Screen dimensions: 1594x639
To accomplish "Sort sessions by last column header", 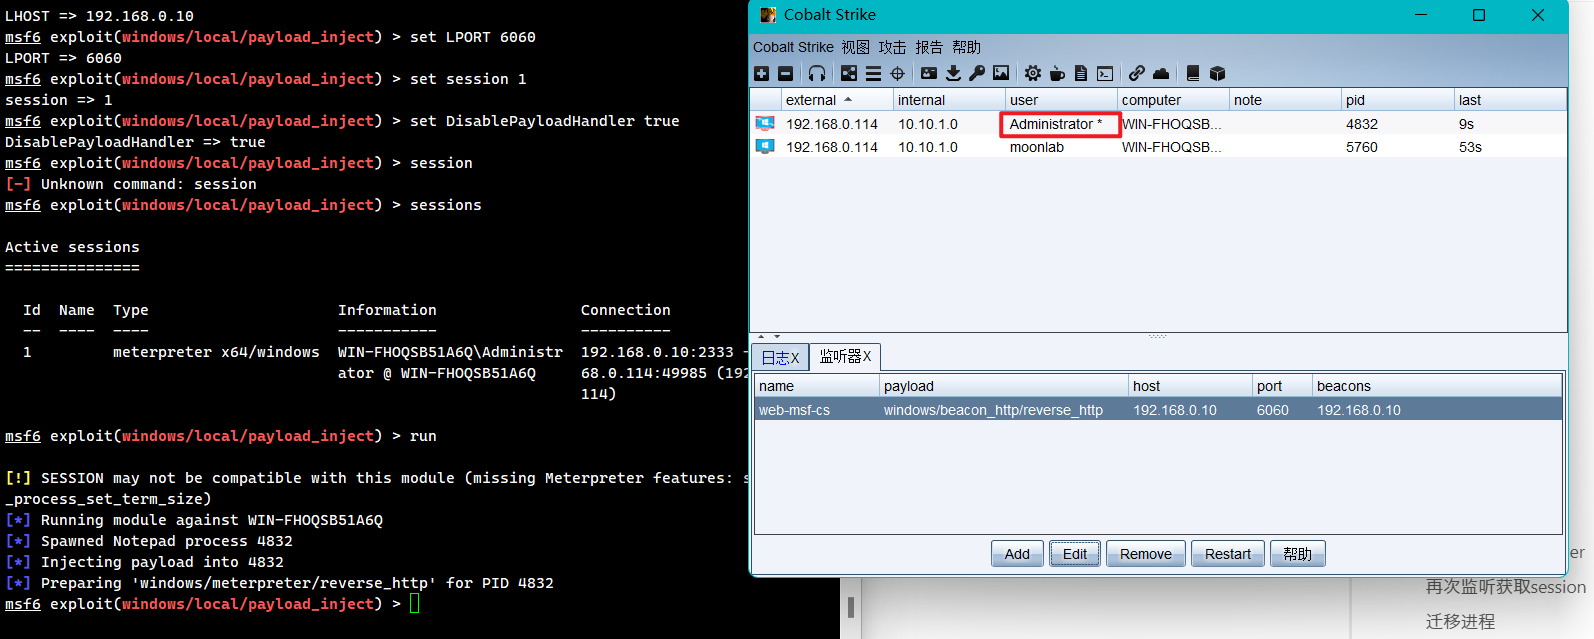I will (1510, 100).
